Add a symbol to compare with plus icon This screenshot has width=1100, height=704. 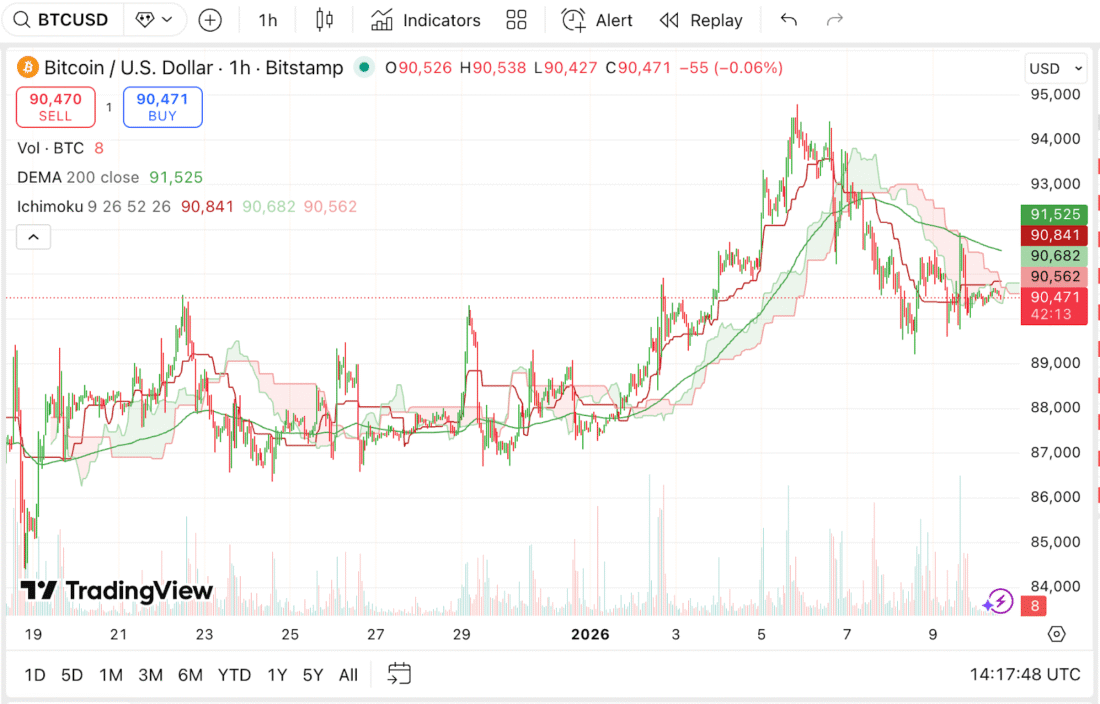pos(210,20)
